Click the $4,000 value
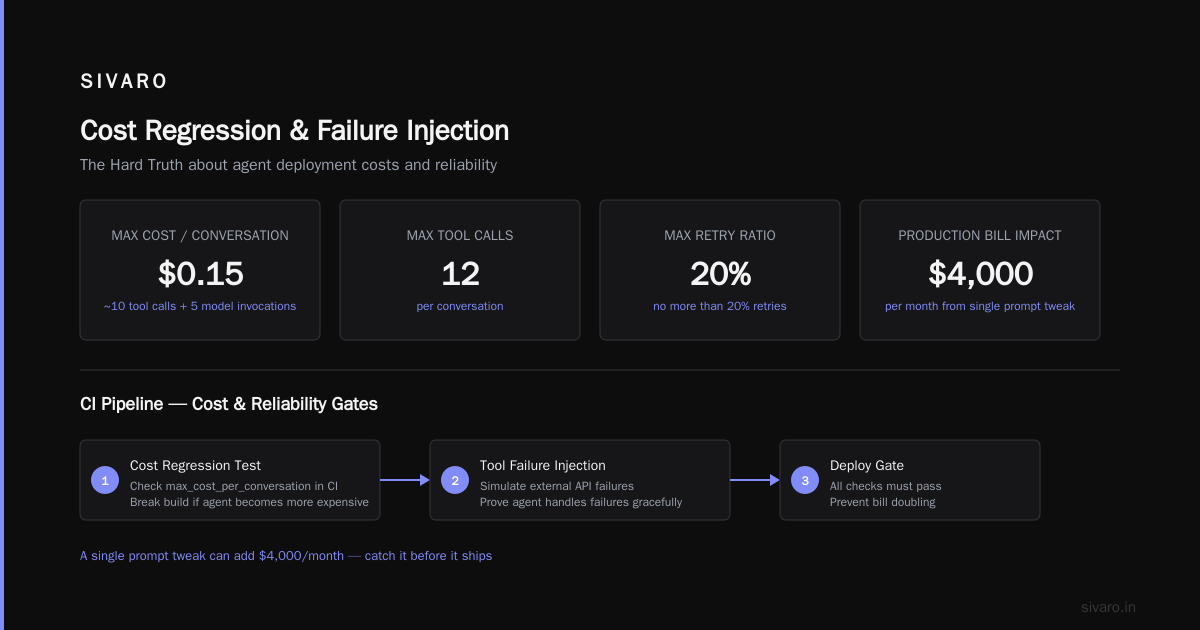1200x630 pixels. pyautogui.click(x=980, y=273)
